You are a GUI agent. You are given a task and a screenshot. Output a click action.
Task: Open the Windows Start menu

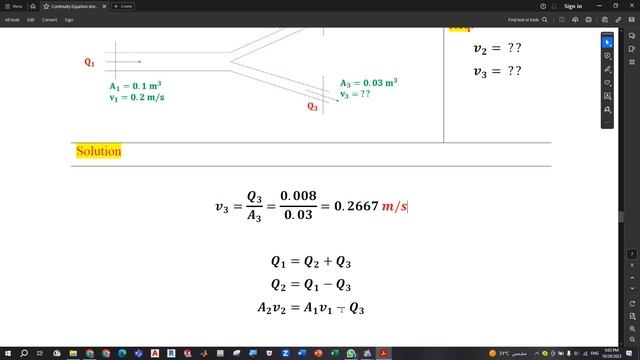point(8,353)
